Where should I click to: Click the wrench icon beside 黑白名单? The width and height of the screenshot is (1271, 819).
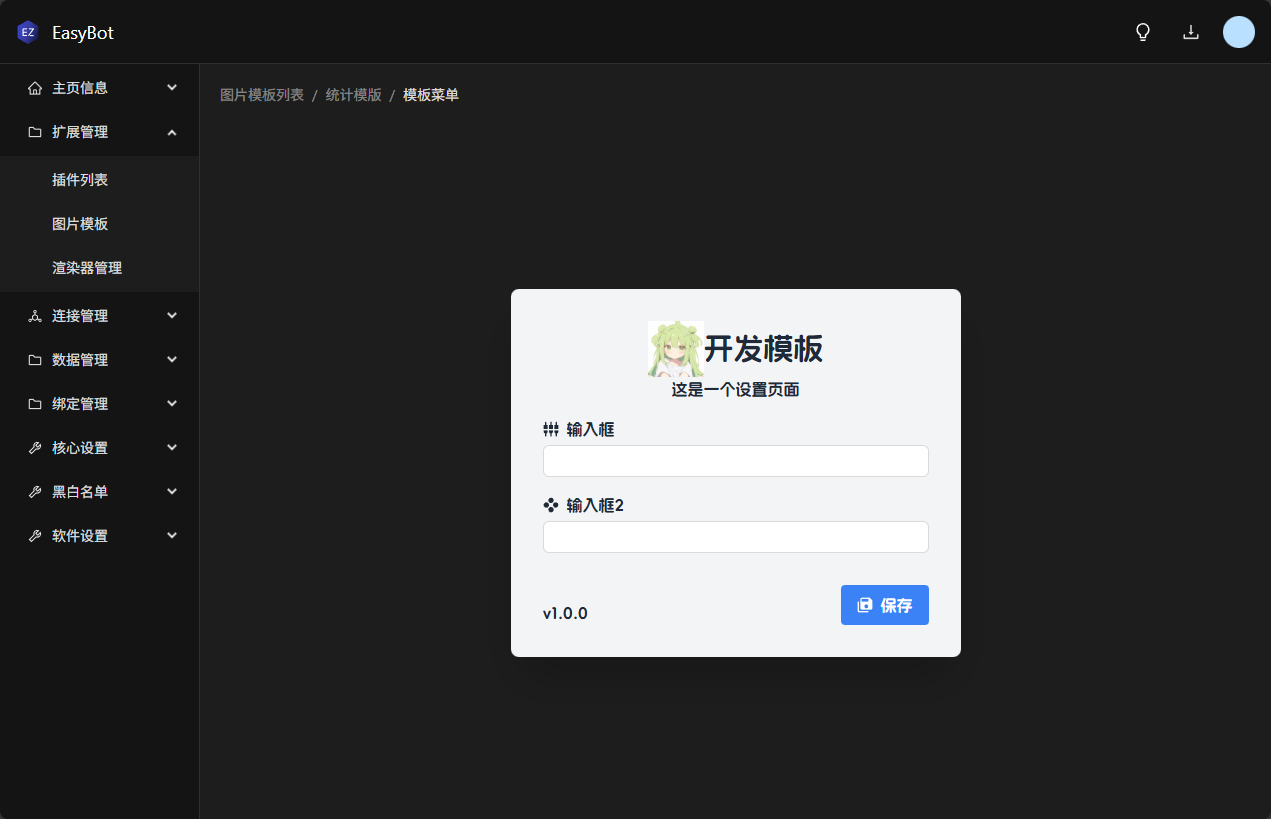[x=35, y=492]
